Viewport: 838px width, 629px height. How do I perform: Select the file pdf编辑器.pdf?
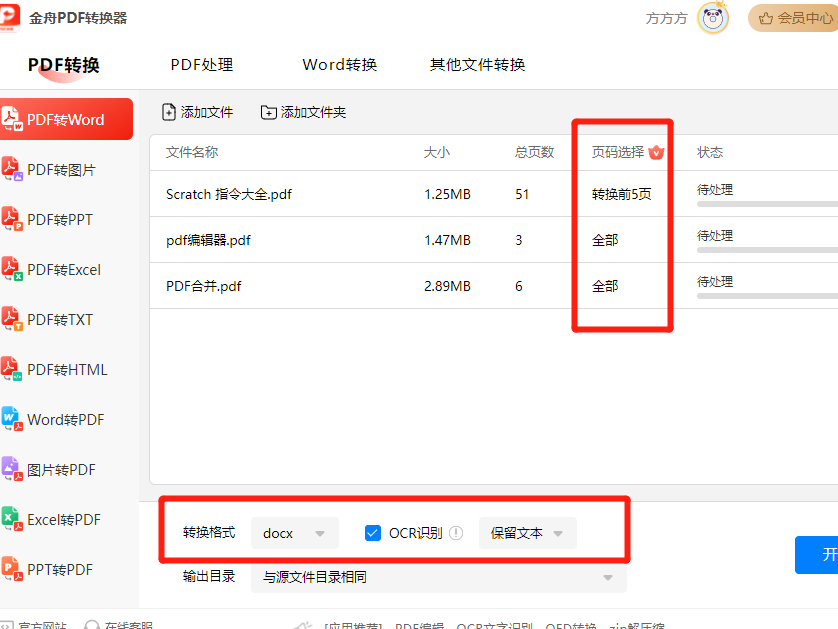(208, 240)
